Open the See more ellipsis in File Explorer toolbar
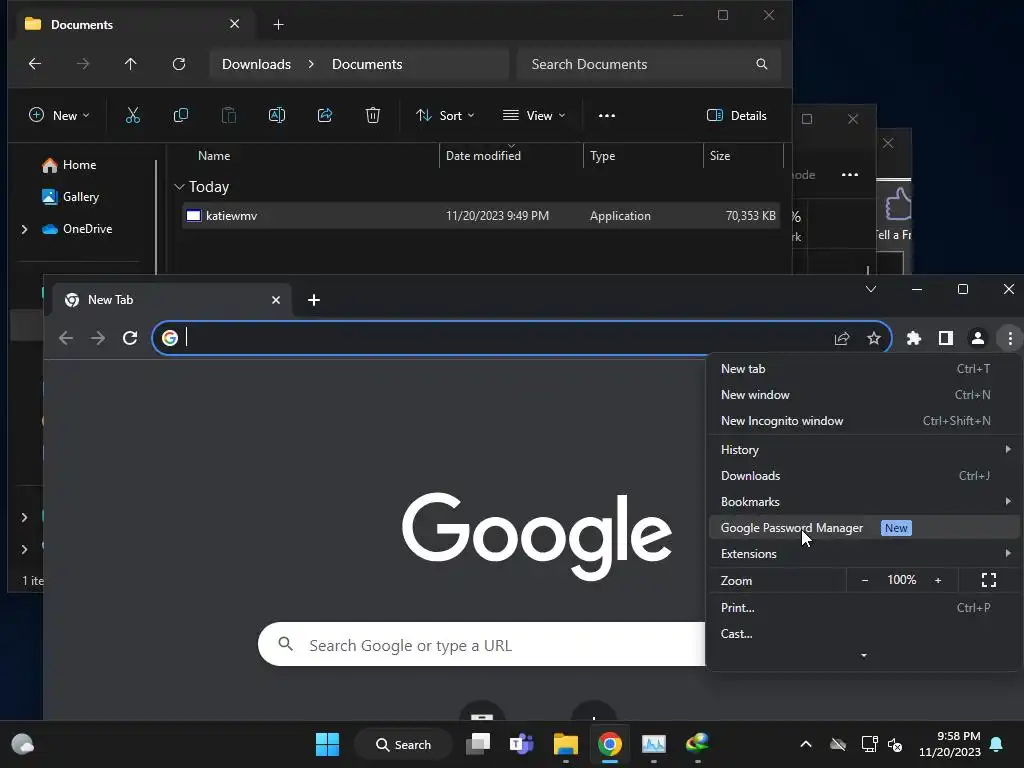 coord(607,116)
